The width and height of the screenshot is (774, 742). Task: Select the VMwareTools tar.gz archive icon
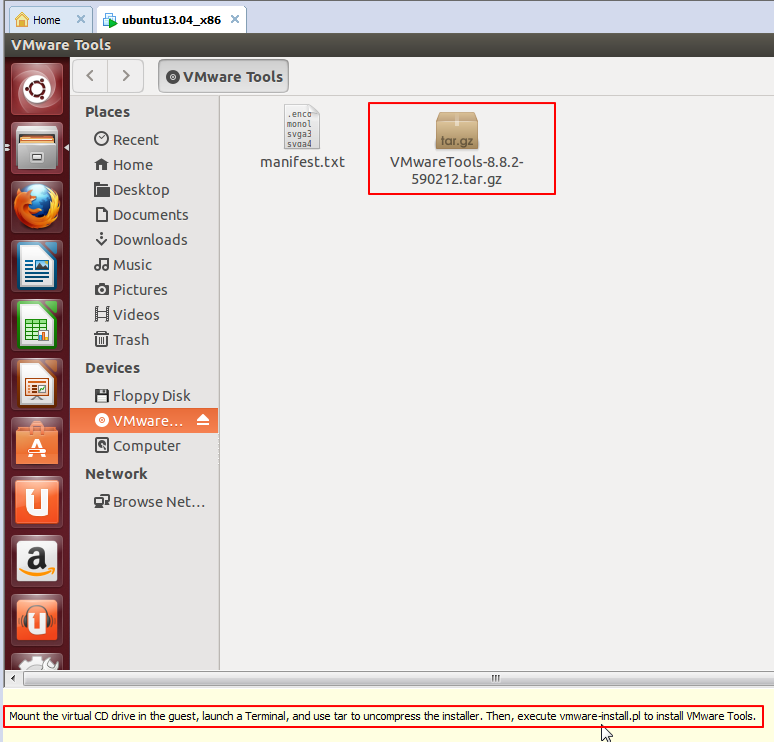(x=457, y=130)
